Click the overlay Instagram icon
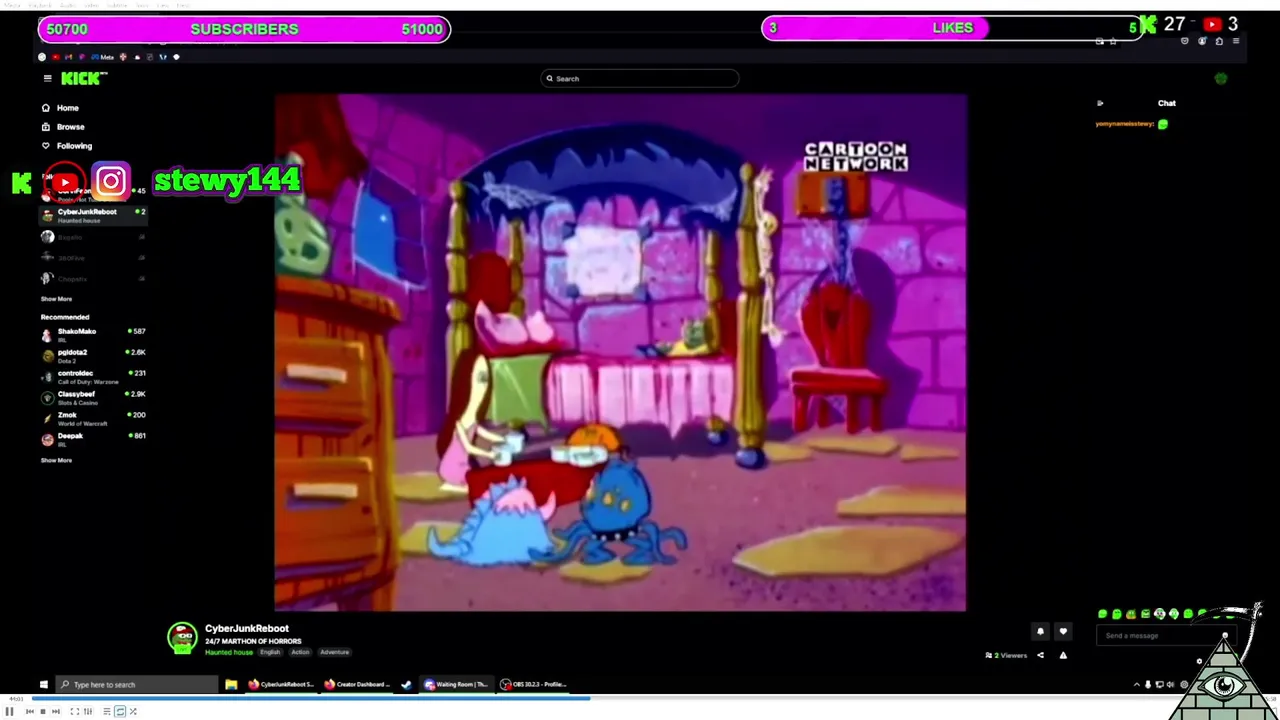1280x720 pixels. [x=111, y=181]
